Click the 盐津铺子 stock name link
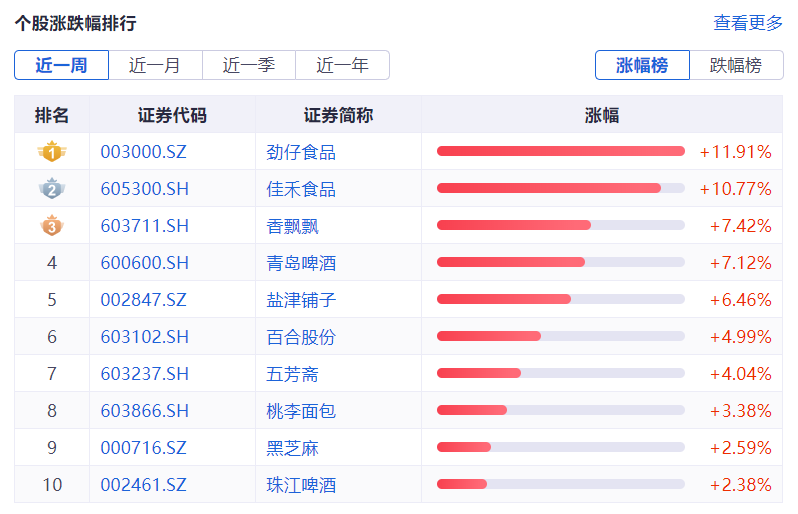Screen dimensions: 798x514 (x=301, y=300)
